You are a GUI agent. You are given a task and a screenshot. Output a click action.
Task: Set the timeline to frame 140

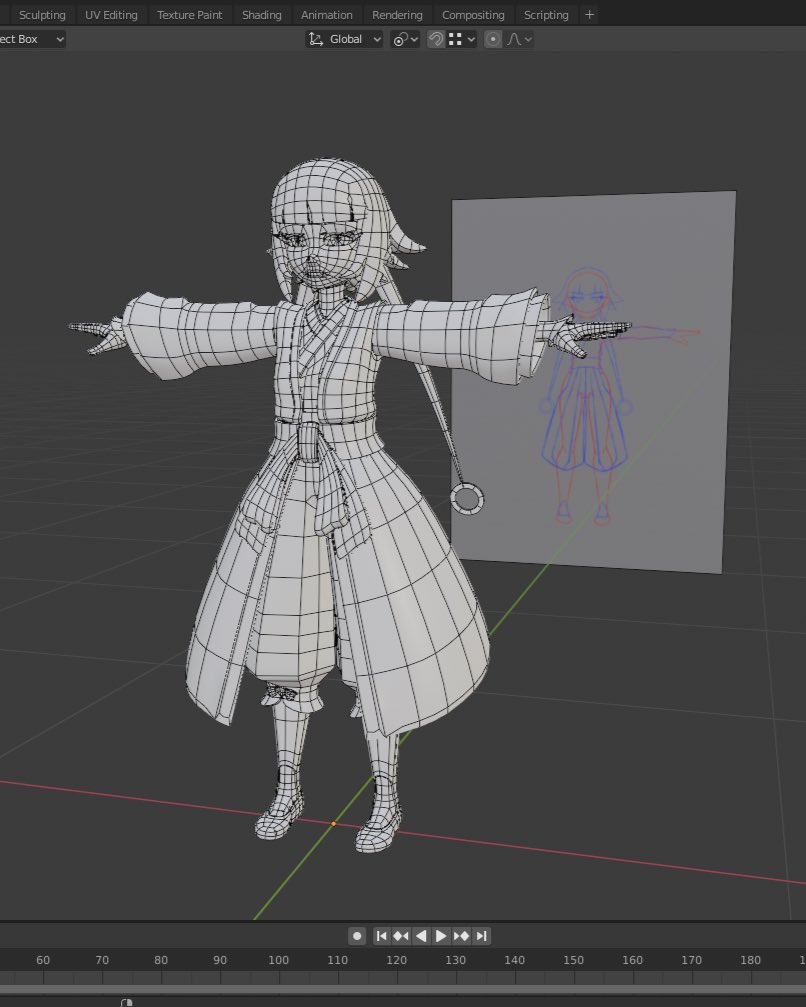click(514, 960)
